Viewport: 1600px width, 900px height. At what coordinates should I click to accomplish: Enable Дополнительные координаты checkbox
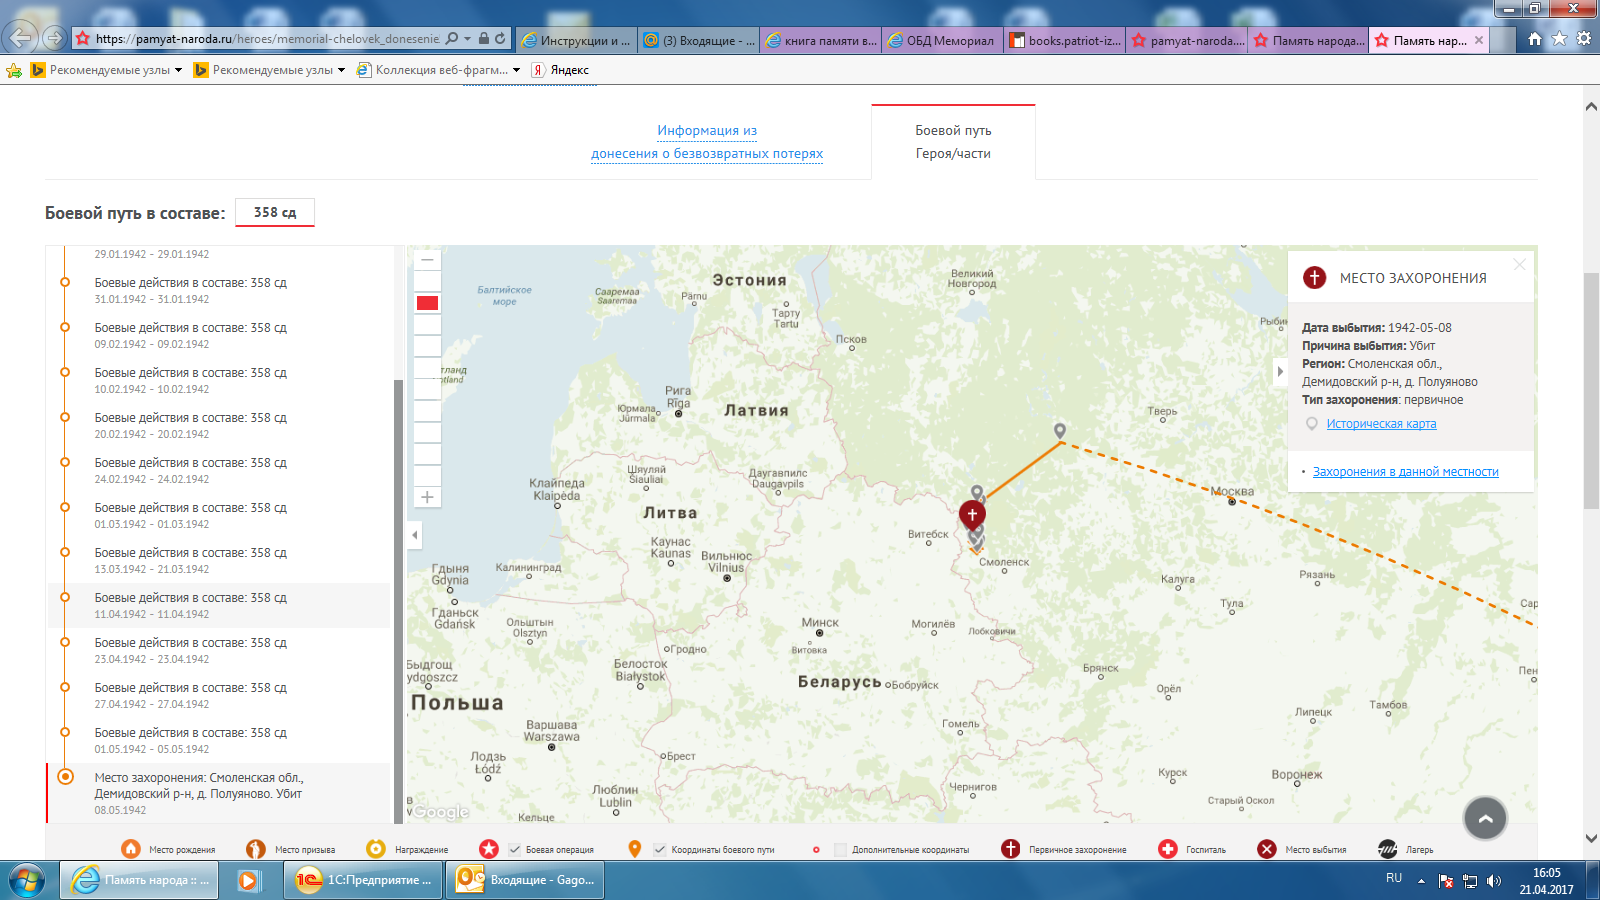point(840,850)
